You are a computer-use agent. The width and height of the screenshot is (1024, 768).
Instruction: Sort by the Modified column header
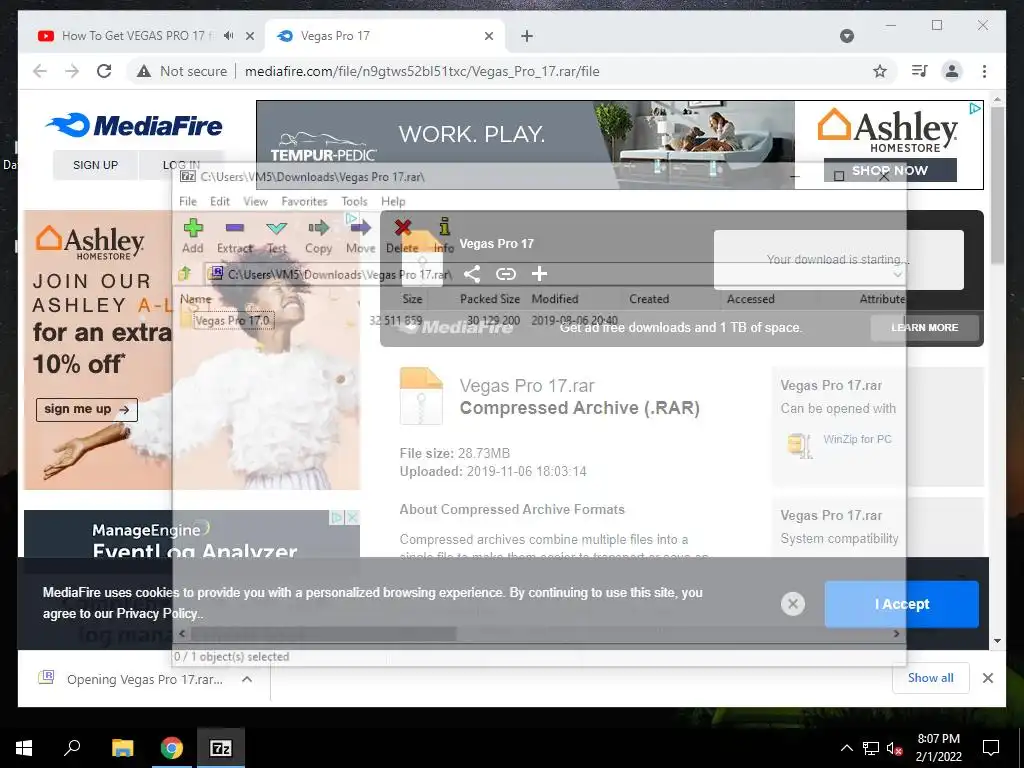click(555, 298)
